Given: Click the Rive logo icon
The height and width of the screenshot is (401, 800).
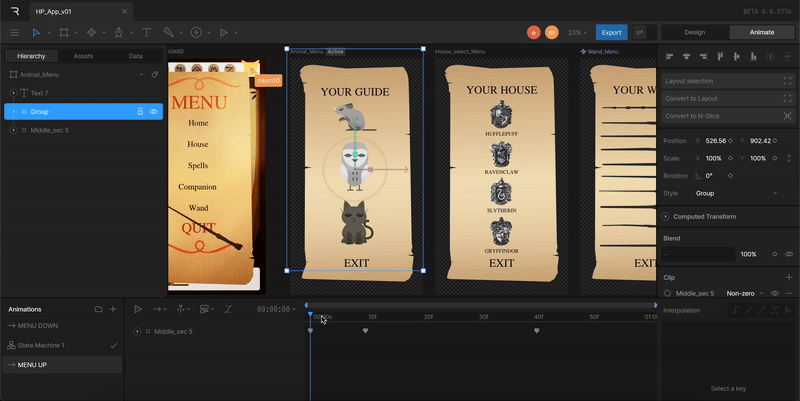Looking at the screenshot, I should point(15,11).
